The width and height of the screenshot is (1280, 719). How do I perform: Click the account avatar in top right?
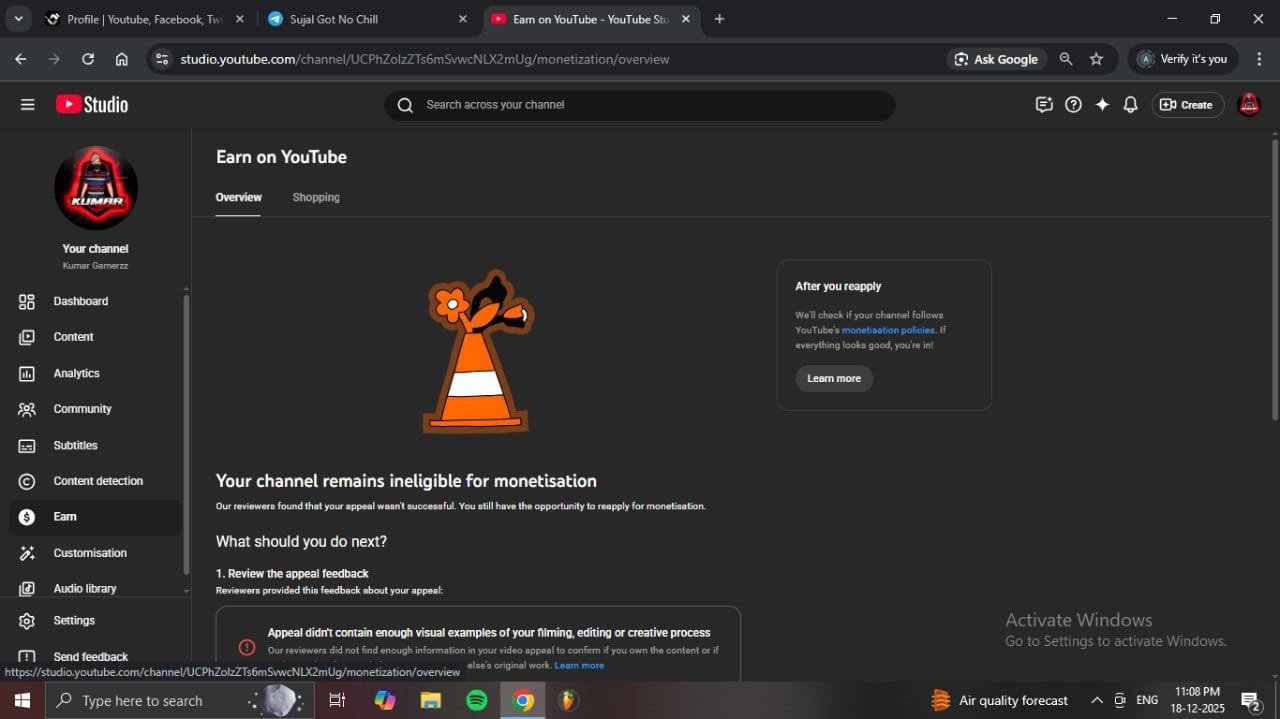coord(1249,105)
